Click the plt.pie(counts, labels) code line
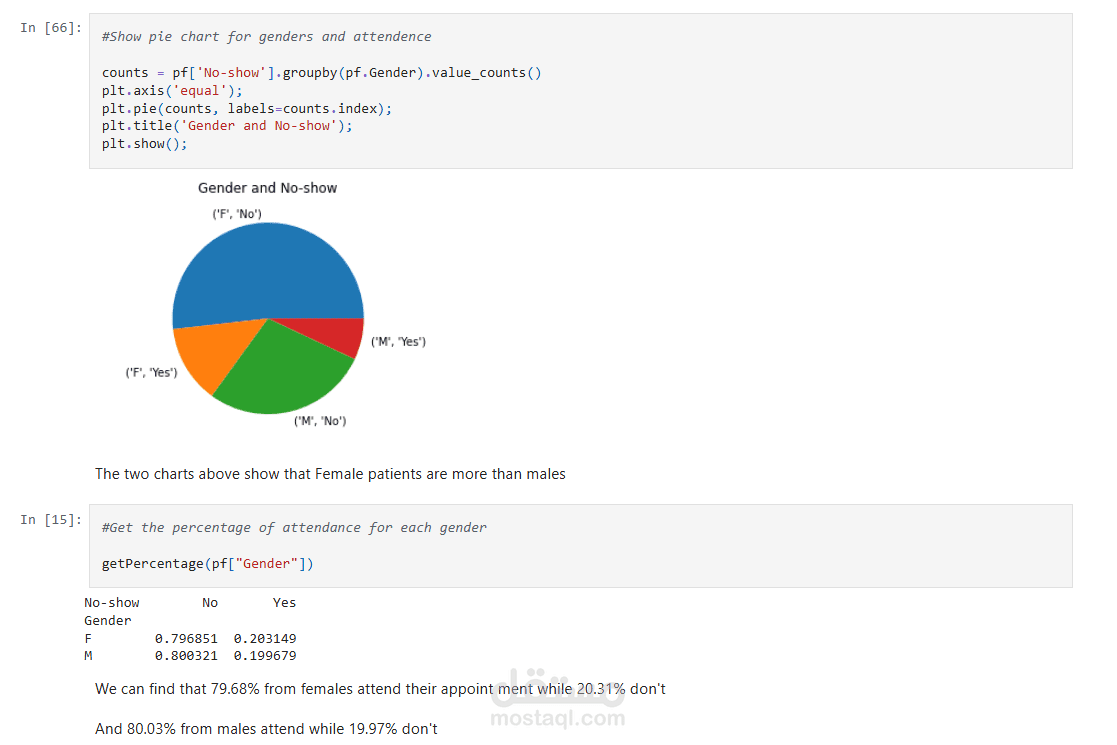The height and width of the screenshot is (745, 1117). [246, 108]
